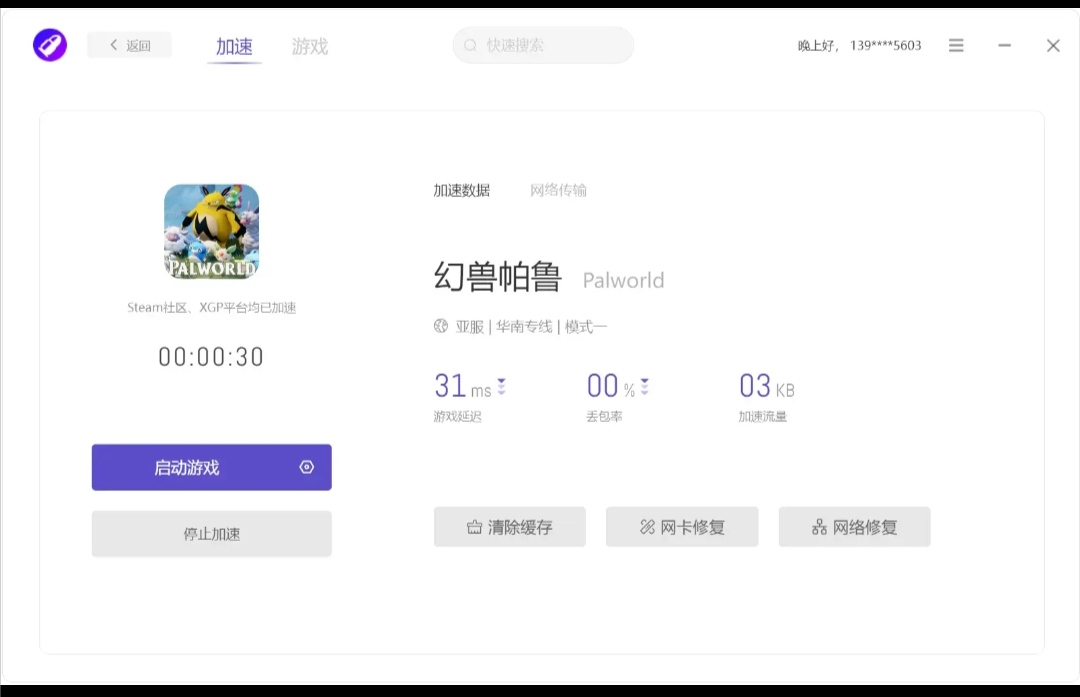Switch to the 游戏 tab

(x=309, y=47)
